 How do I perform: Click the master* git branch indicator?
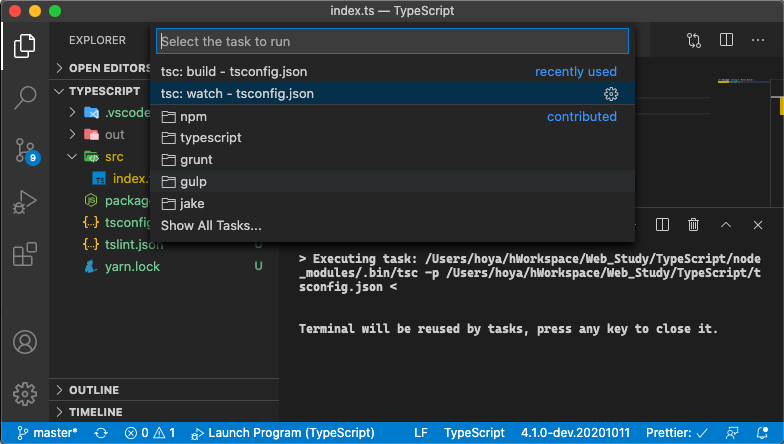pos(48,432)
